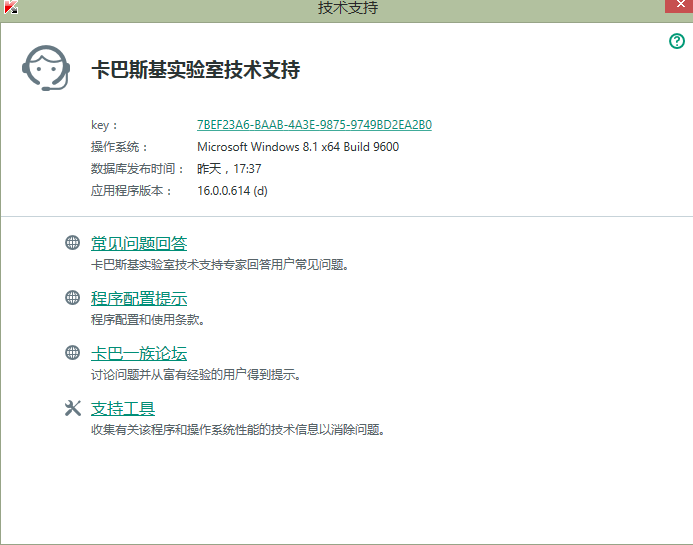Click the wrench tools icon beside 支持工具

point(72,408)
